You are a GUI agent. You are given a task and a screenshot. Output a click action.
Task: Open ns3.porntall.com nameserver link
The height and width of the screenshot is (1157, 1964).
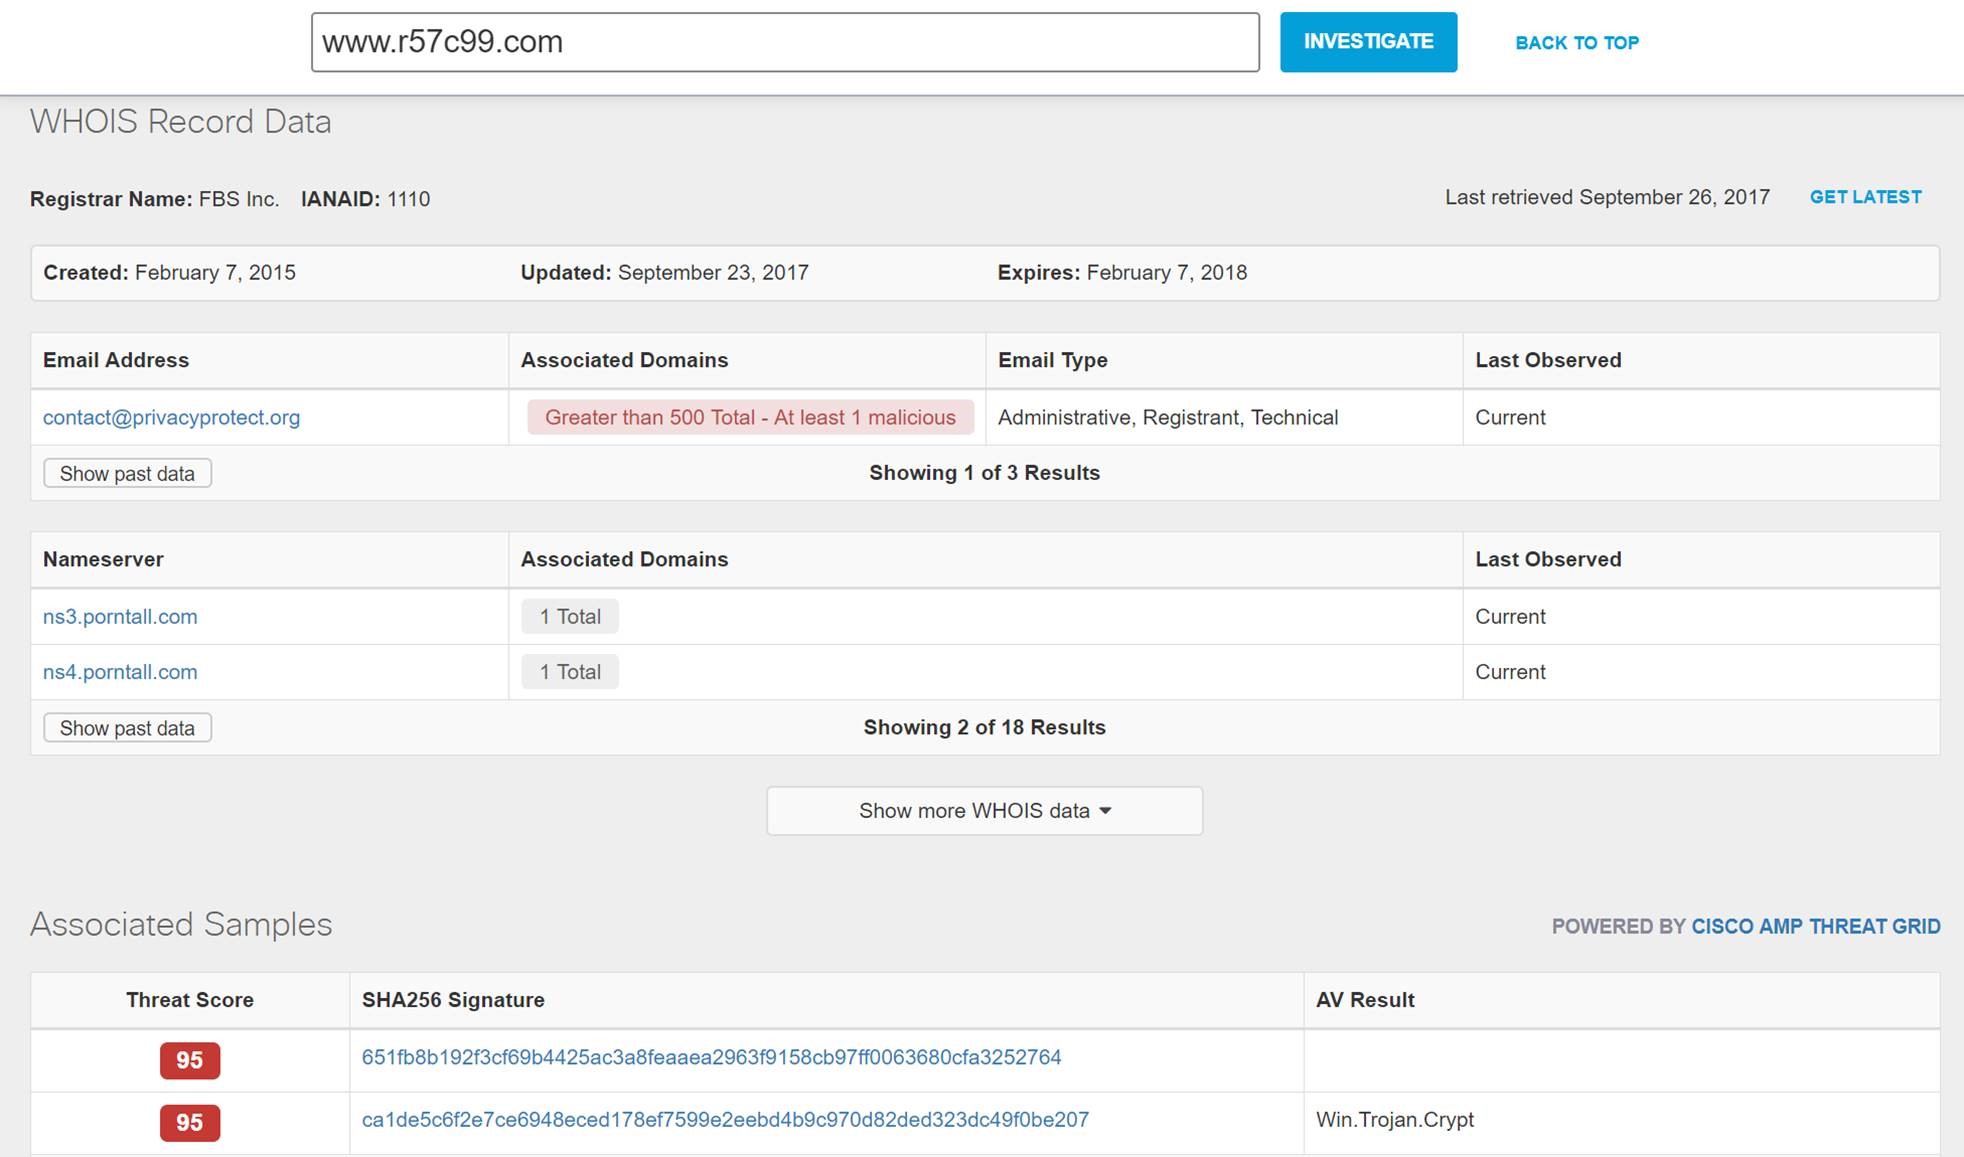(120, 616)
